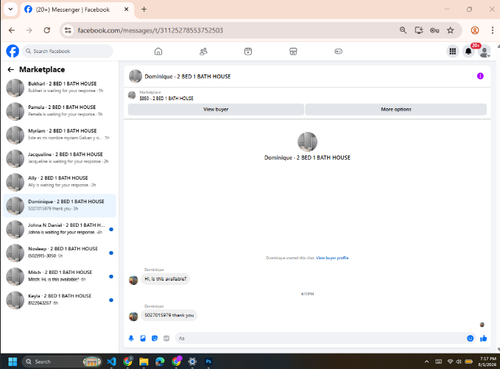Open the tab search dropdown arrow
Image resolution: width=500 pixels, height=369 pixels.
(11, 9)
